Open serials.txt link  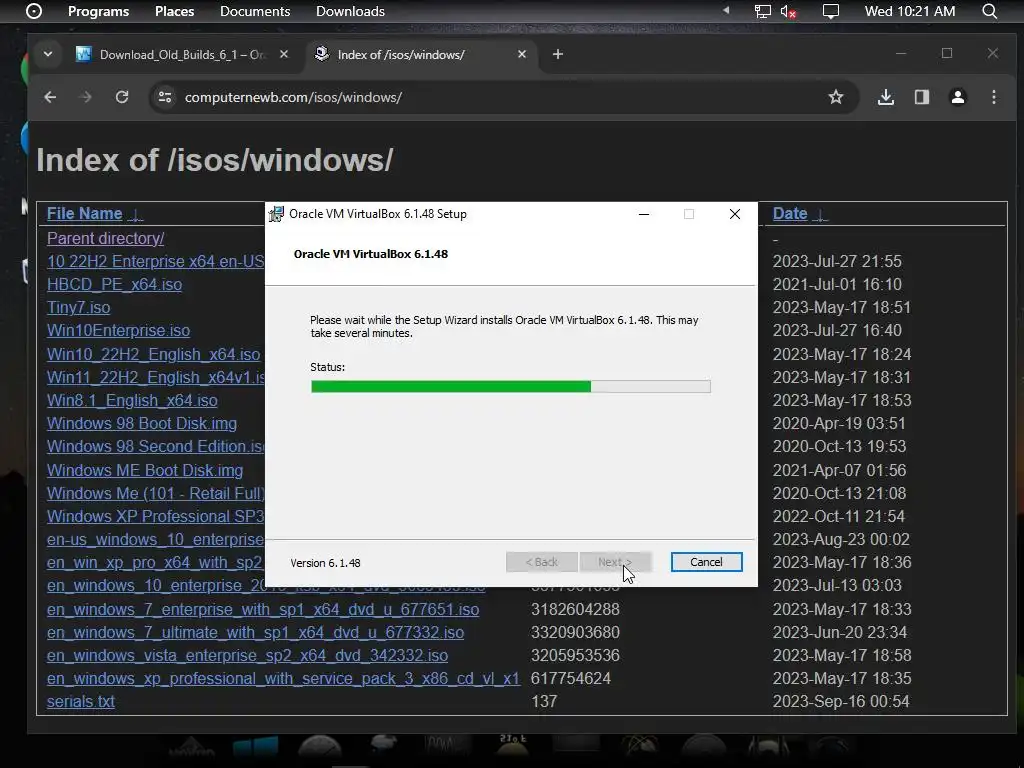click(x=80, y=701)
